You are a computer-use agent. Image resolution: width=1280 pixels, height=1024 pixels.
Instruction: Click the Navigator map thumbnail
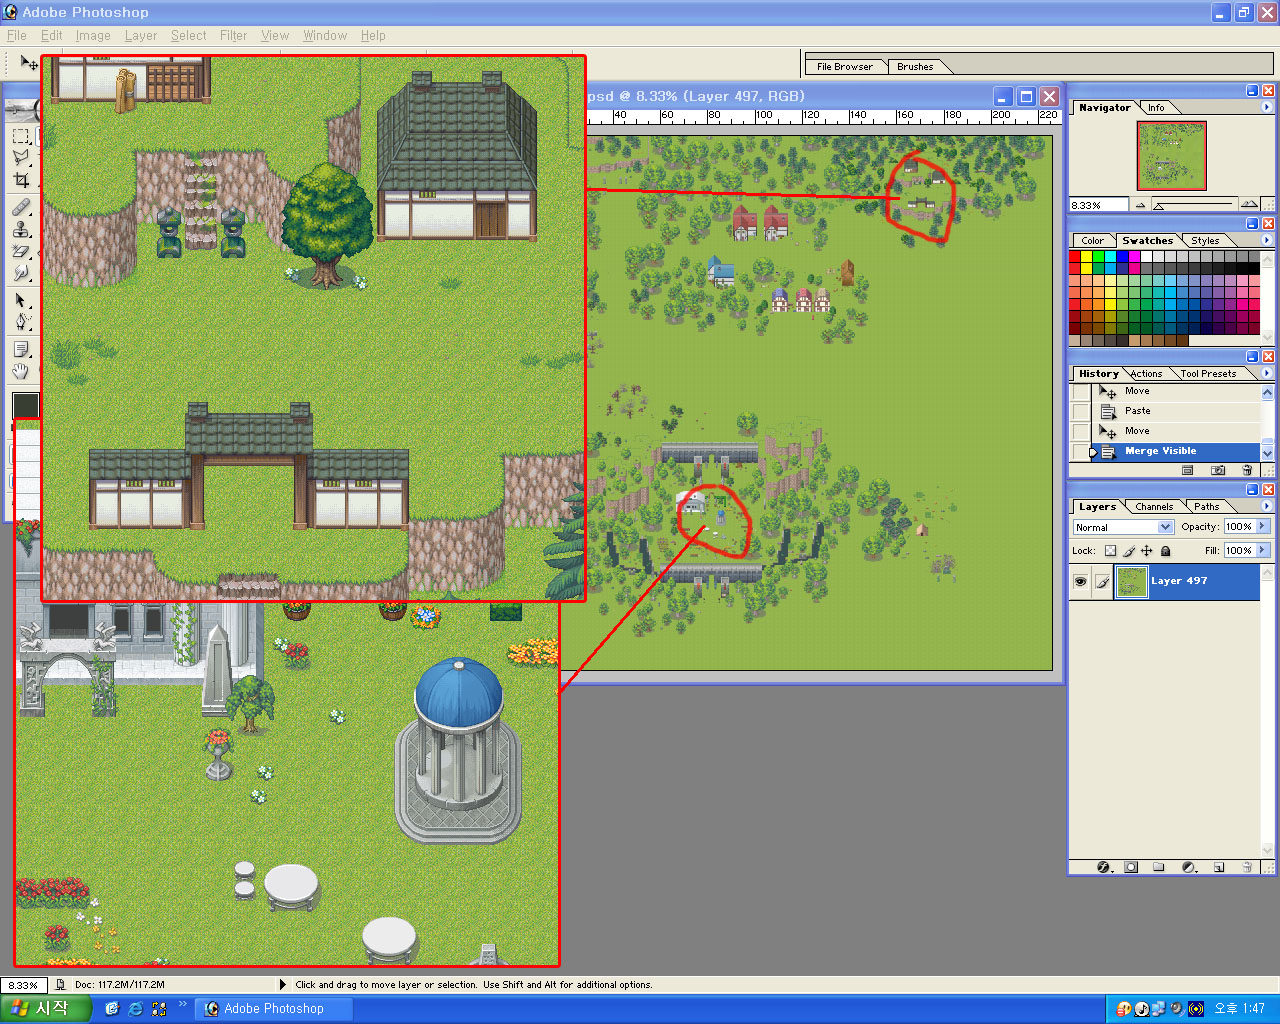pos(1172,155)
